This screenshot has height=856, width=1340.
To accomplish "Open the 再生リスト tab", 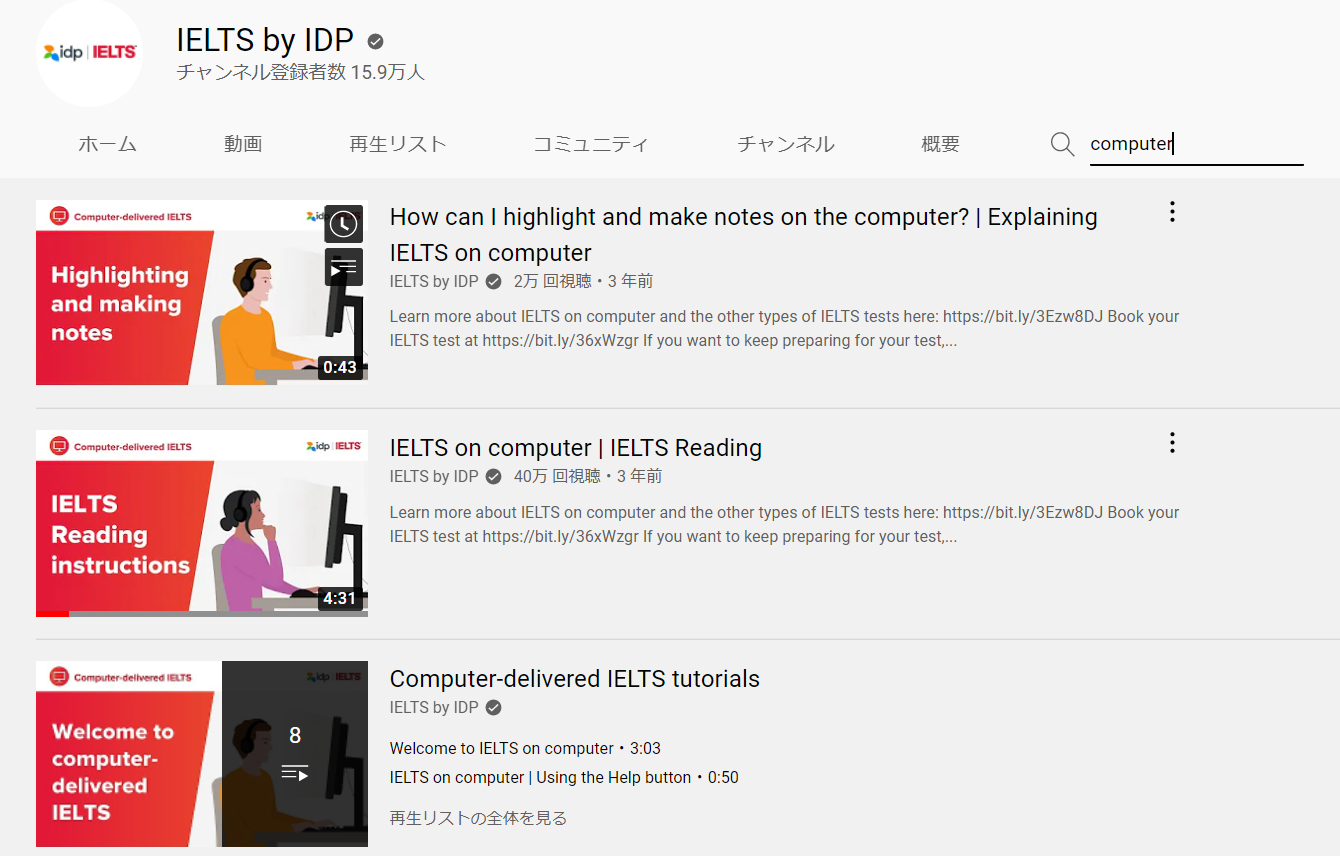I will (x=397, y=144).
